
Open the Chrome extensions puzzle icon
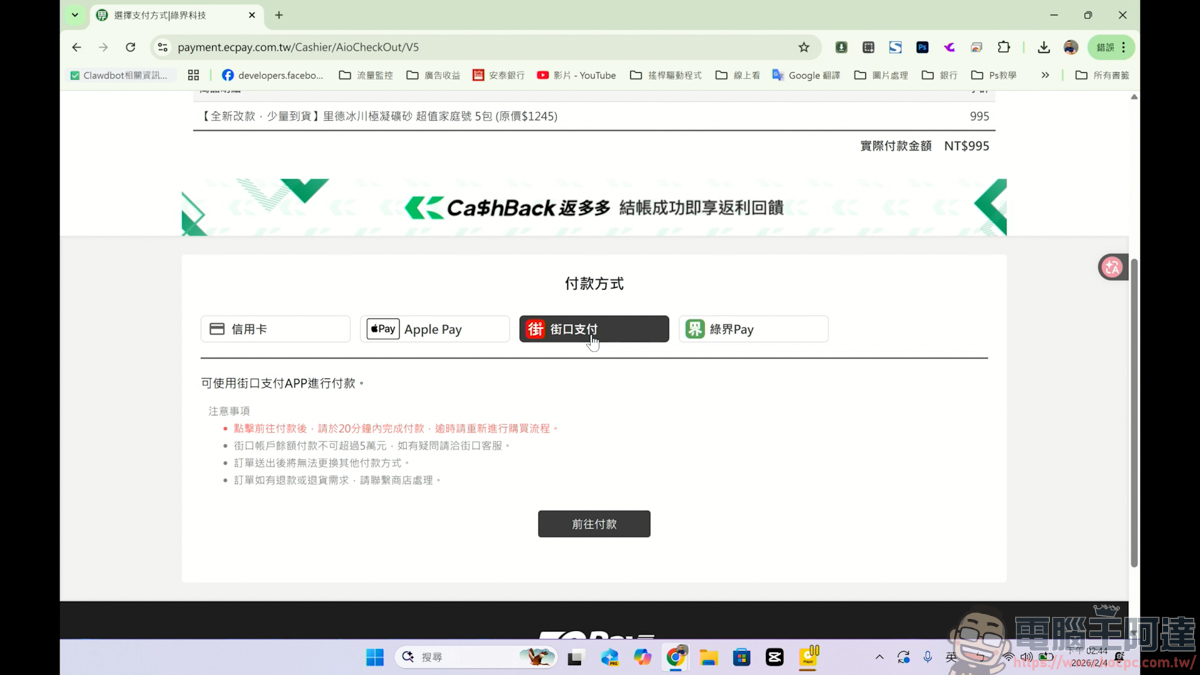(x=1004, y=46)
